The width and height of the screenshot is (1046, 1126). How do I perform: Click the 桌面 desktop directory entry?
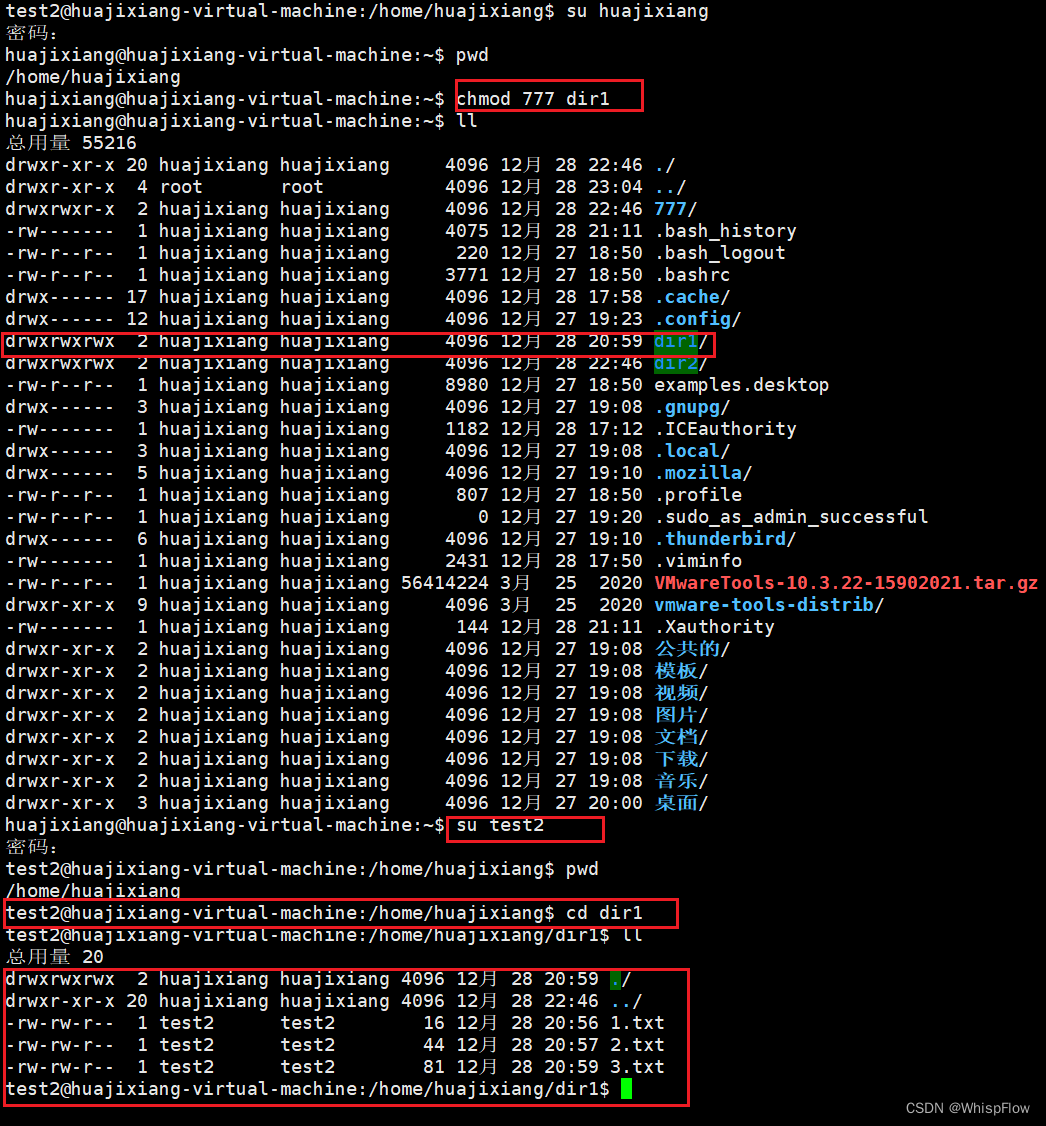677,802
